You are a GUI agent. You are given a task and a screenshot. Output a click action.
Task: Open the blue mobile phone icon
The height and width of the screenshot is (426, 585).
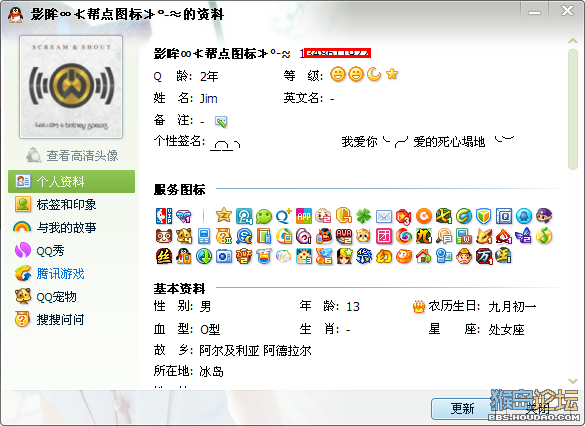coord(204,236)
